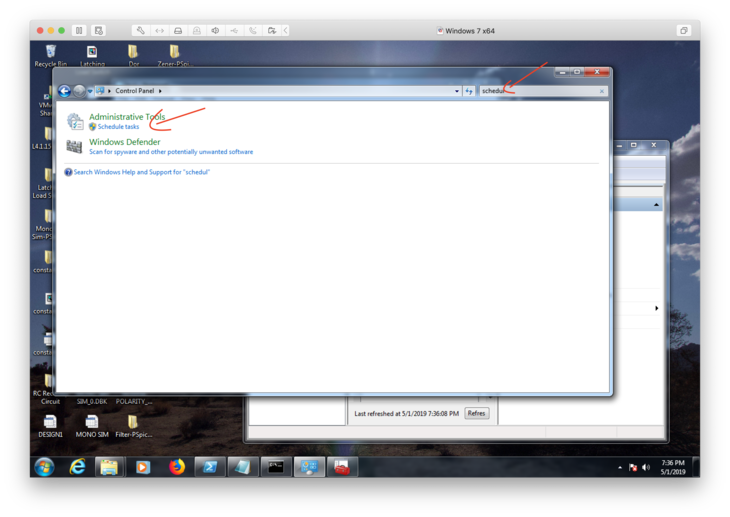
Task: Click the VMware shared folders icon
Action: pos(271,31)
